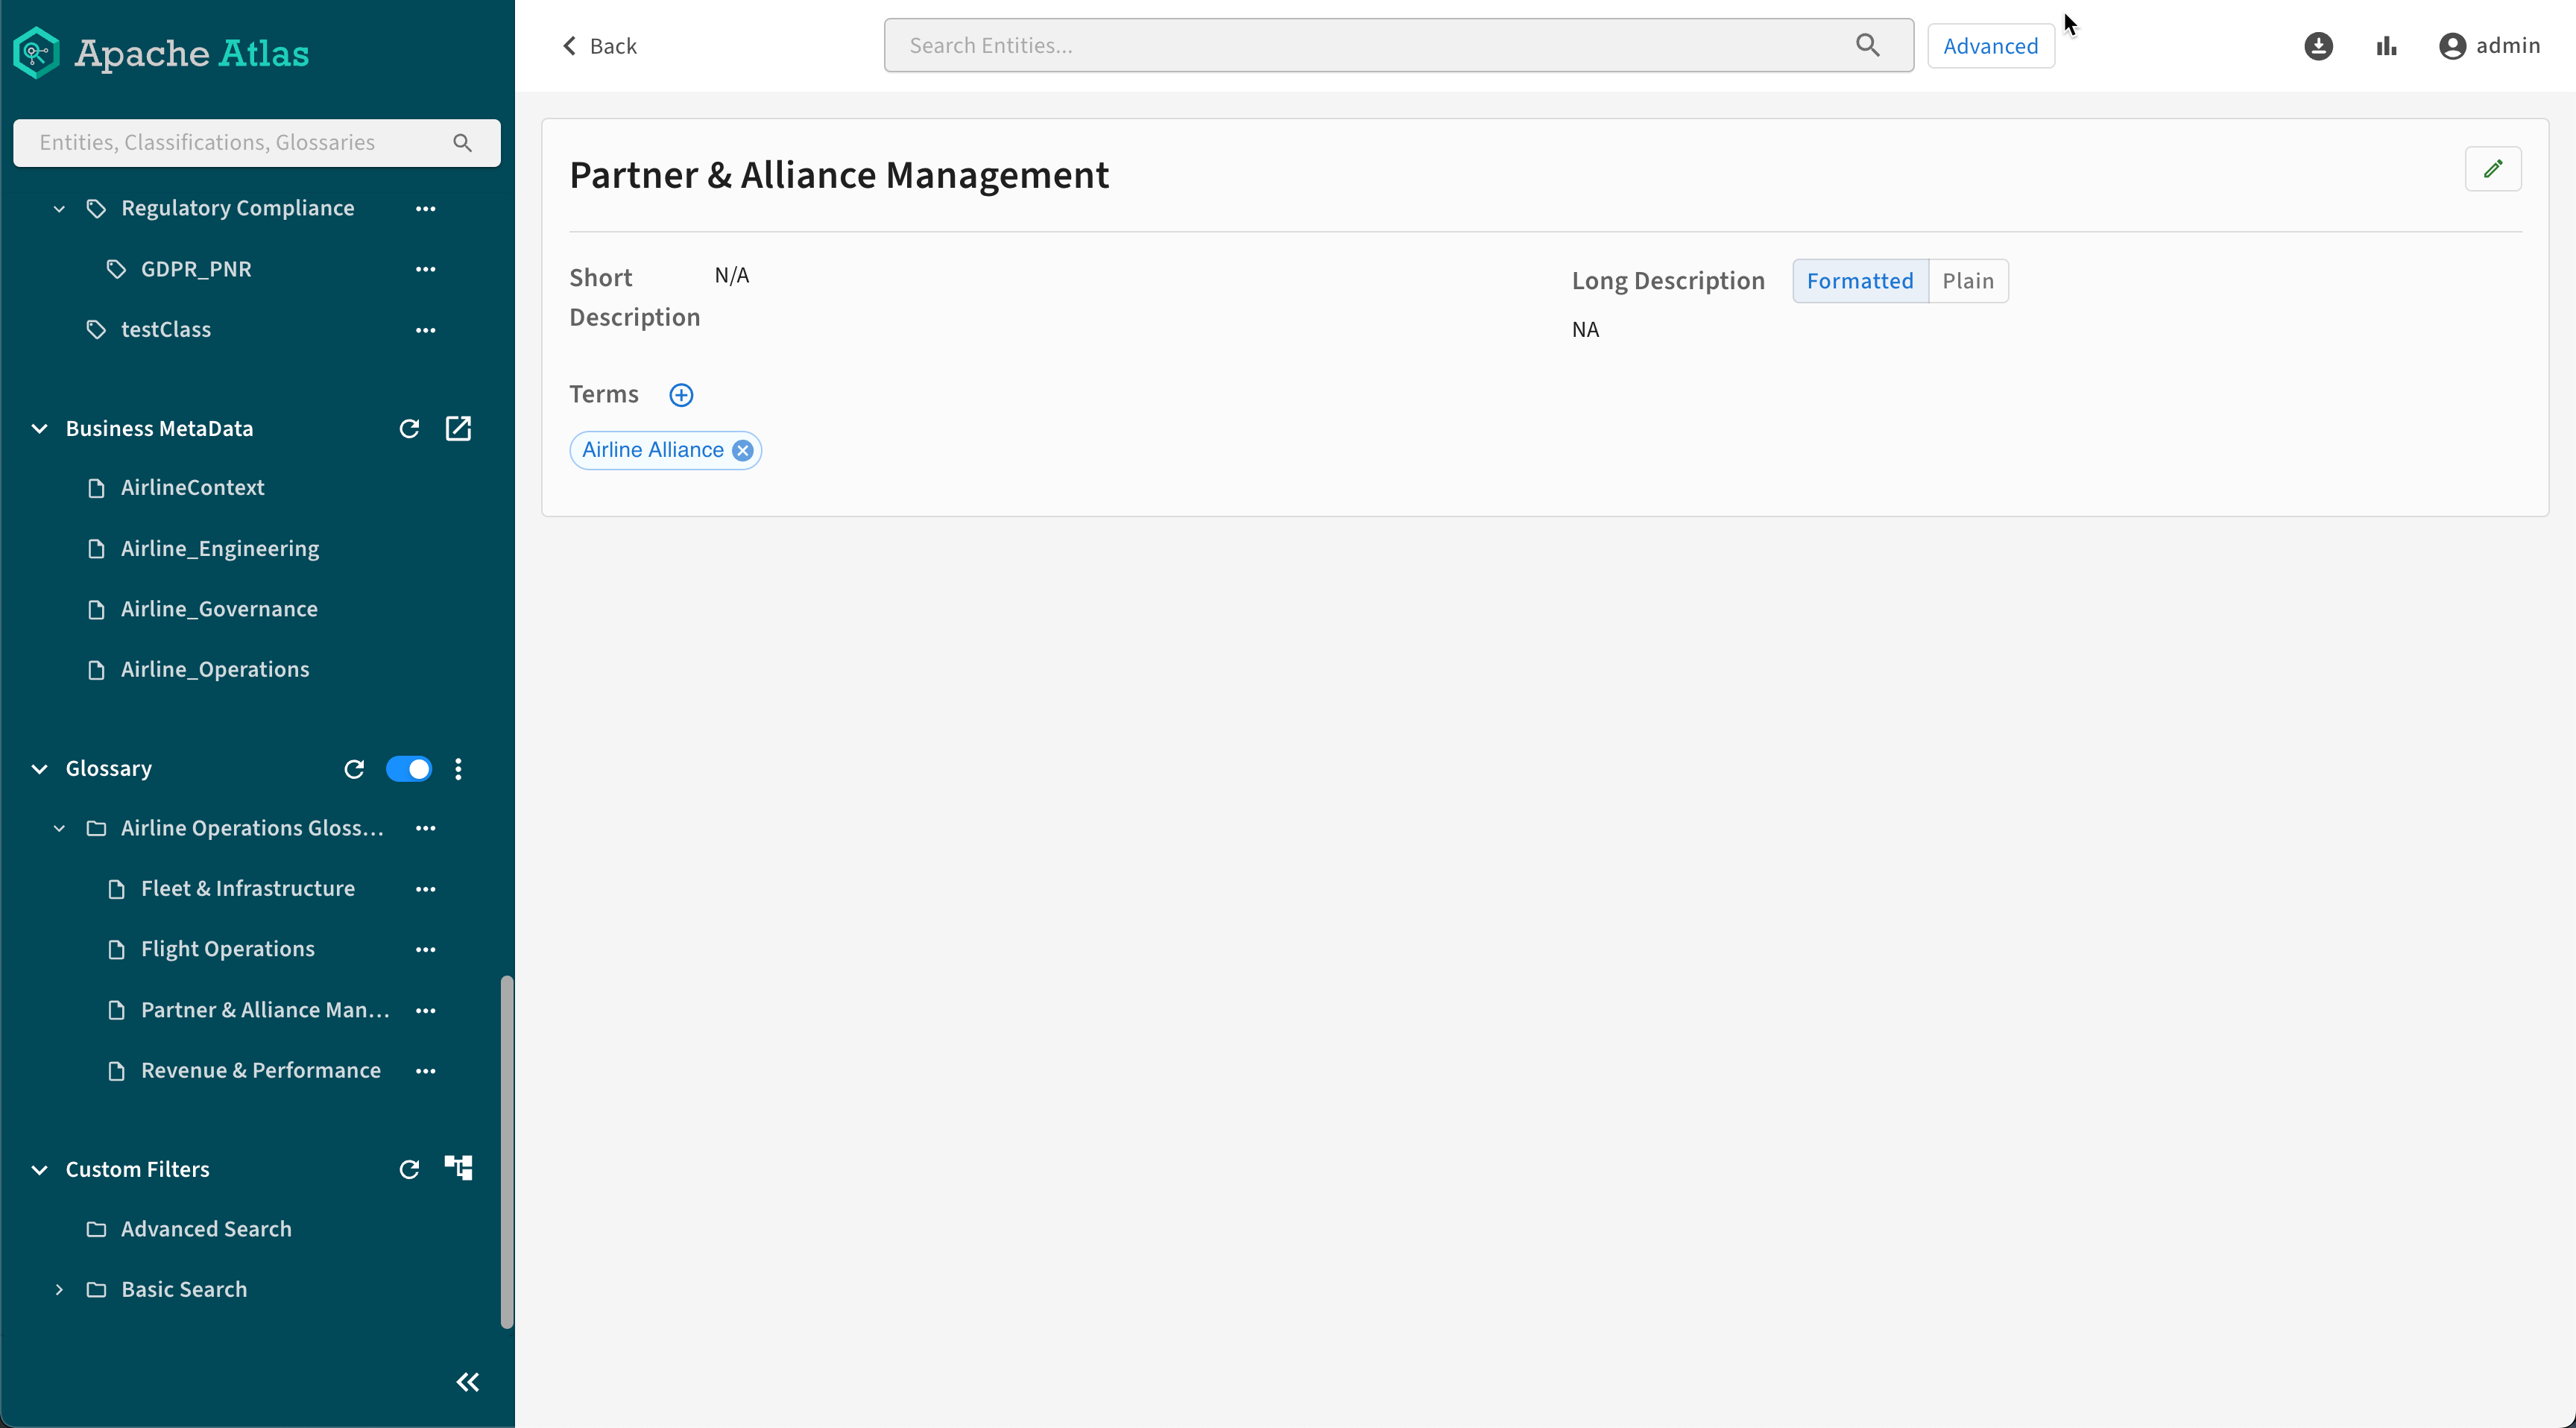Toggle the Glossary terms/category switch
Viewport: 2576px width, 1428px height.
[x=408, y=769]
